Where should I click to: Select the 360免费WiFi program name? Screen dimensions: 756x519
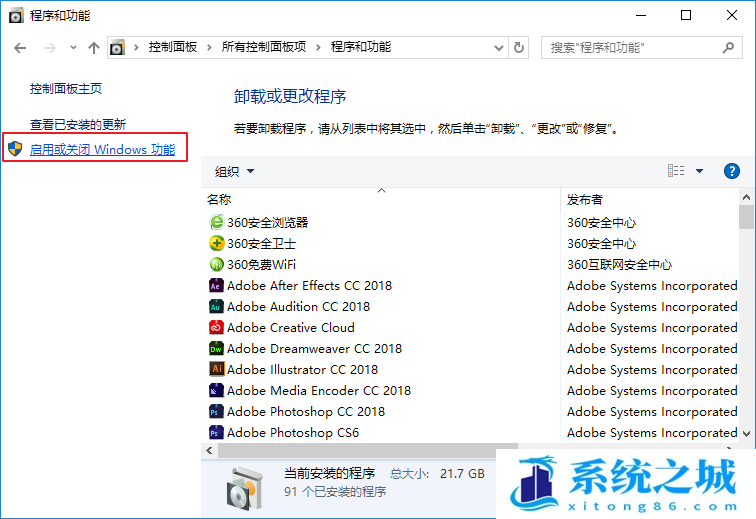click(261, 265)
